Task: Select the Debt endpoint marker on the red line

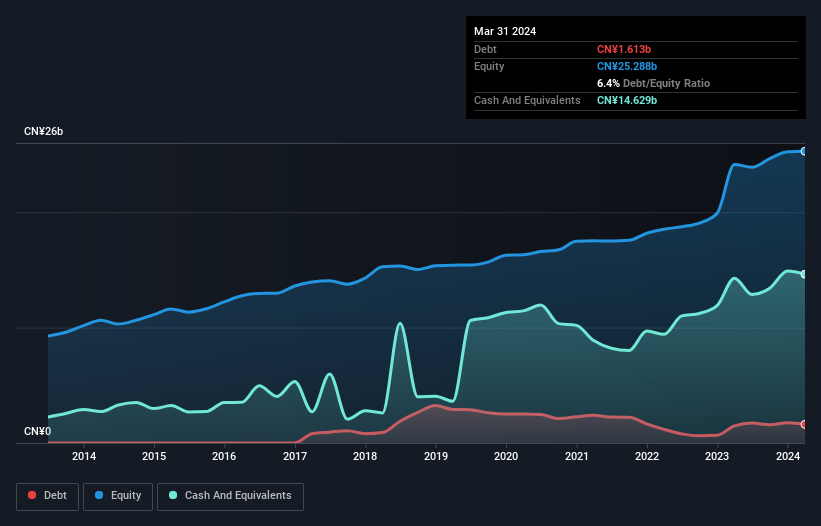Action: pyautogui.click(x=804, y=424)
